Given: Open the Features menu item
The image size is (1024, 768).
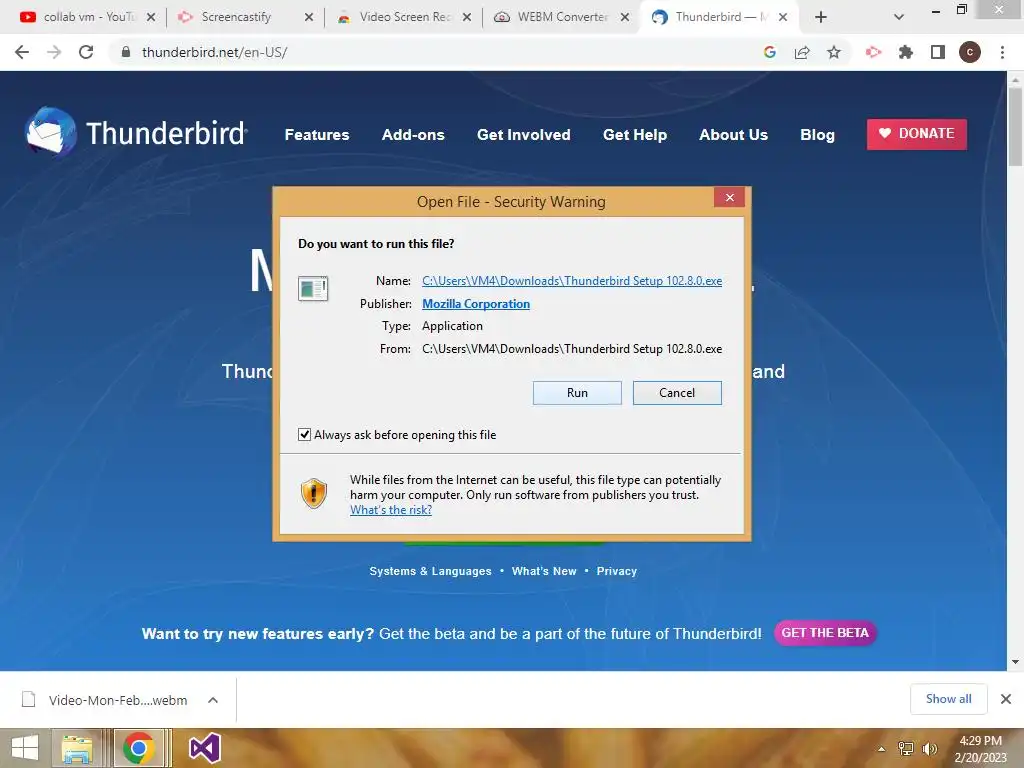Looking at the screenshot, I should tap(317, 135).
